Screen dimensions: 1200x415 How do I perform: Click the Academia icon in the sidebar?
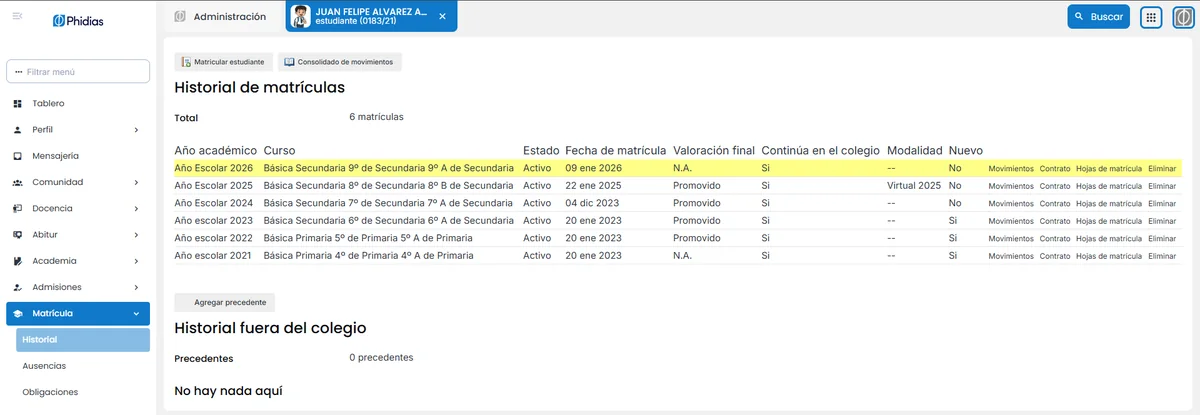[x=18, y=261]
